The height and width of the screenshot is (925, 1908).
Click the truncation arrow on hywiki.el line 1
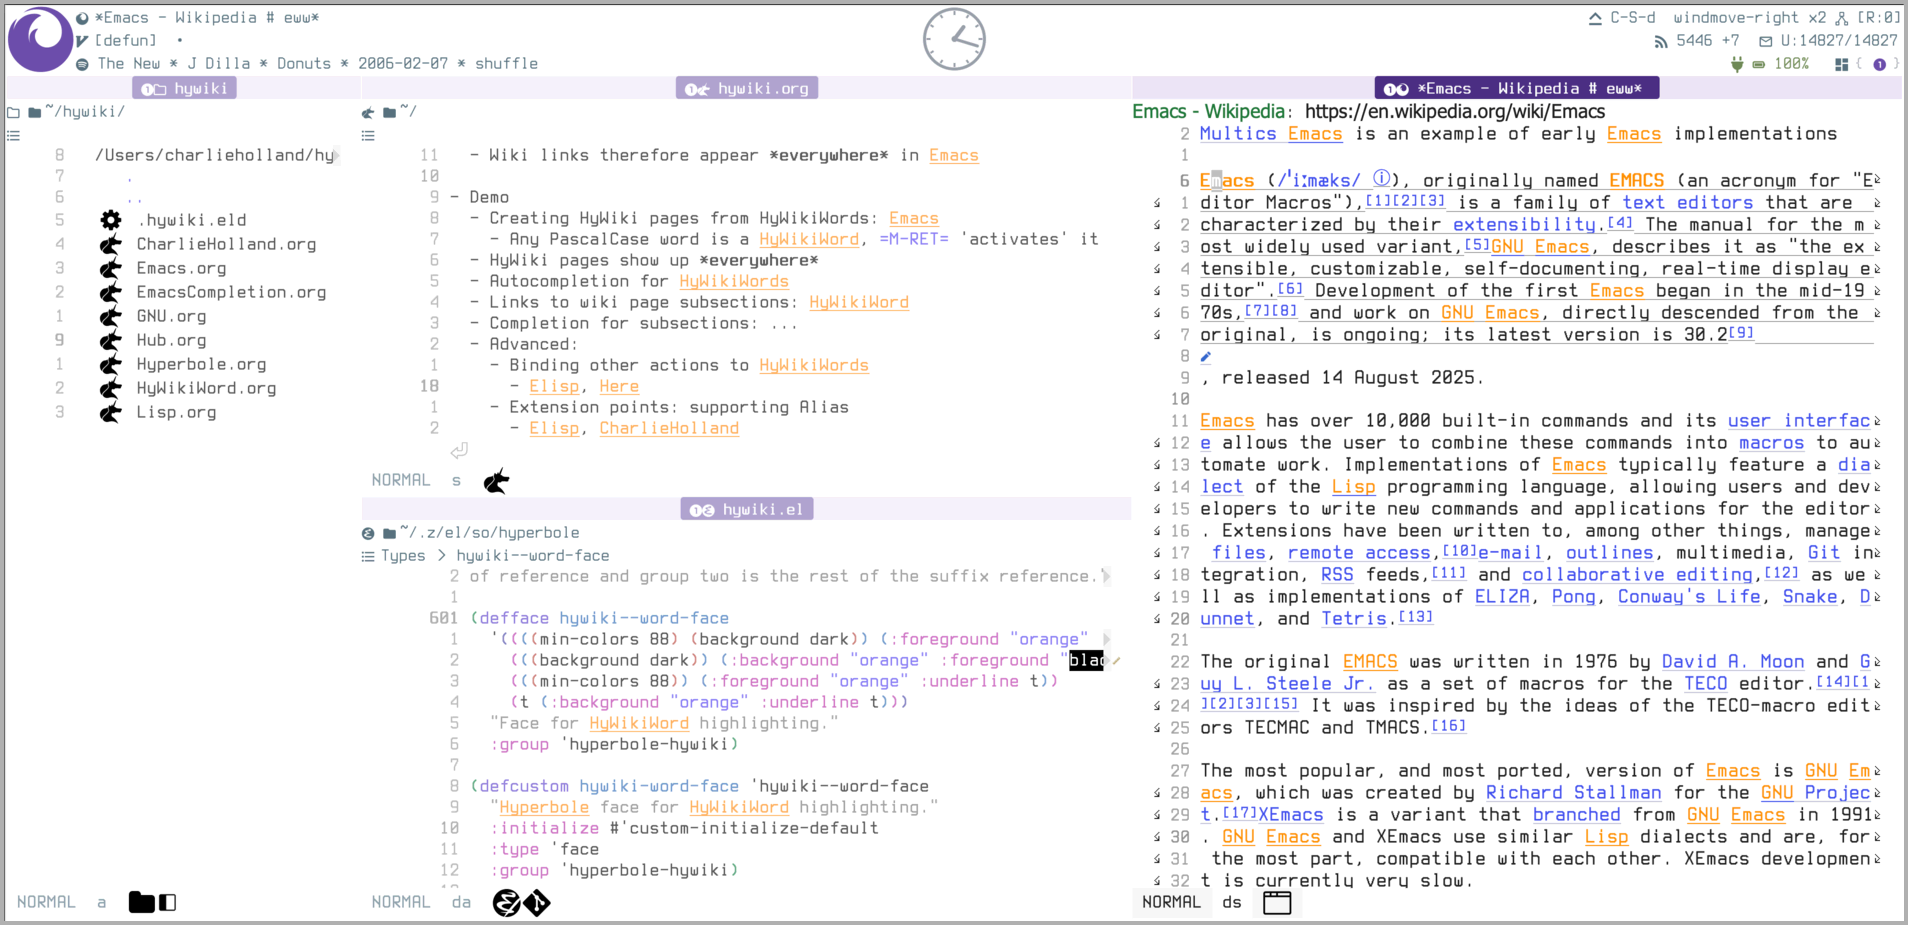pos(1106,639)
